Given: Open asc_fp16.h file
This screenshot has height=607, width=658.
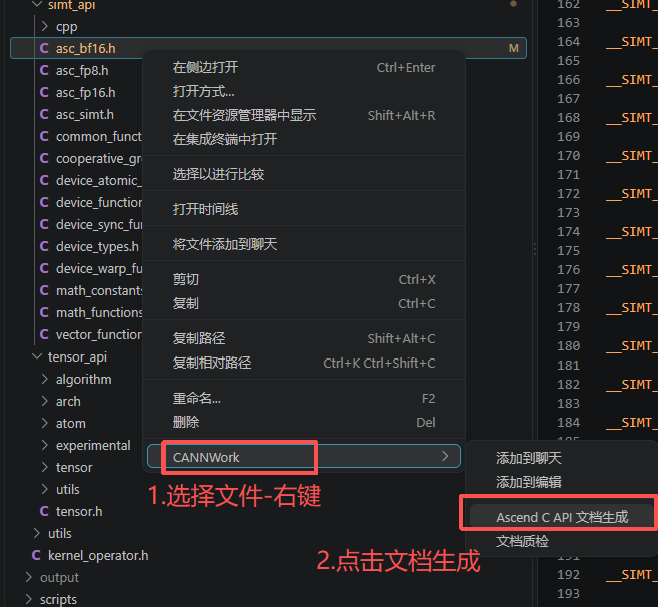Looking at the screenshot, I should (x=86, y=92).
